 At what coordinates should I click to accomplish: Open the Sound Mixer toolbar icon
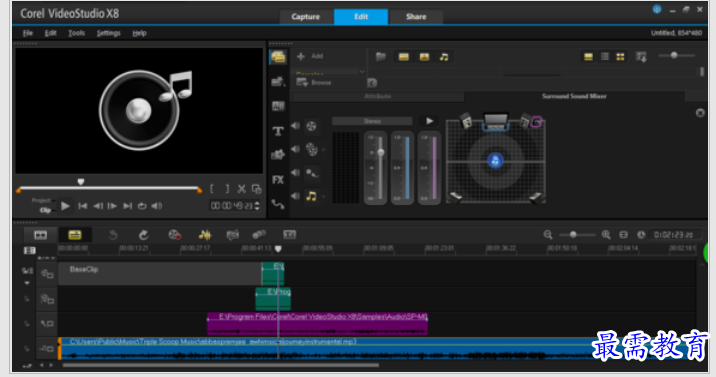click(205, 235)
